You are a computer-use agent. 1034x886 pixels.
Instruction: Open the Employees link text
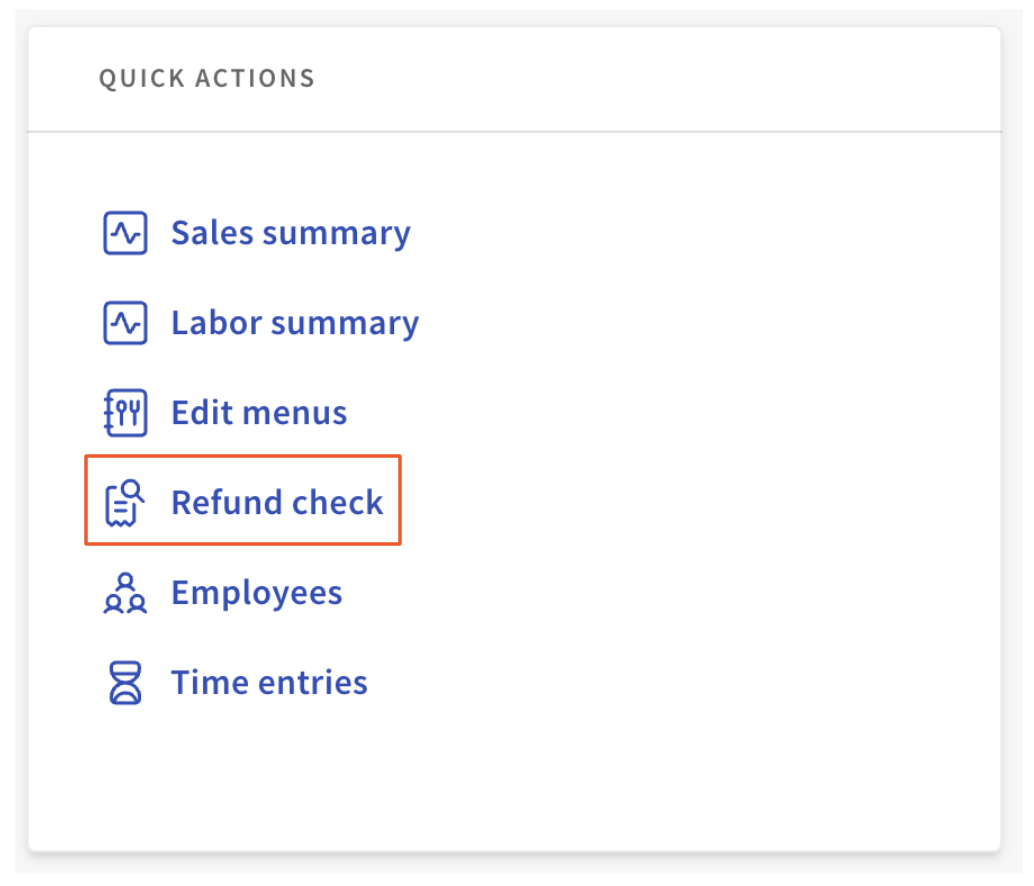[x=257, y=592]
